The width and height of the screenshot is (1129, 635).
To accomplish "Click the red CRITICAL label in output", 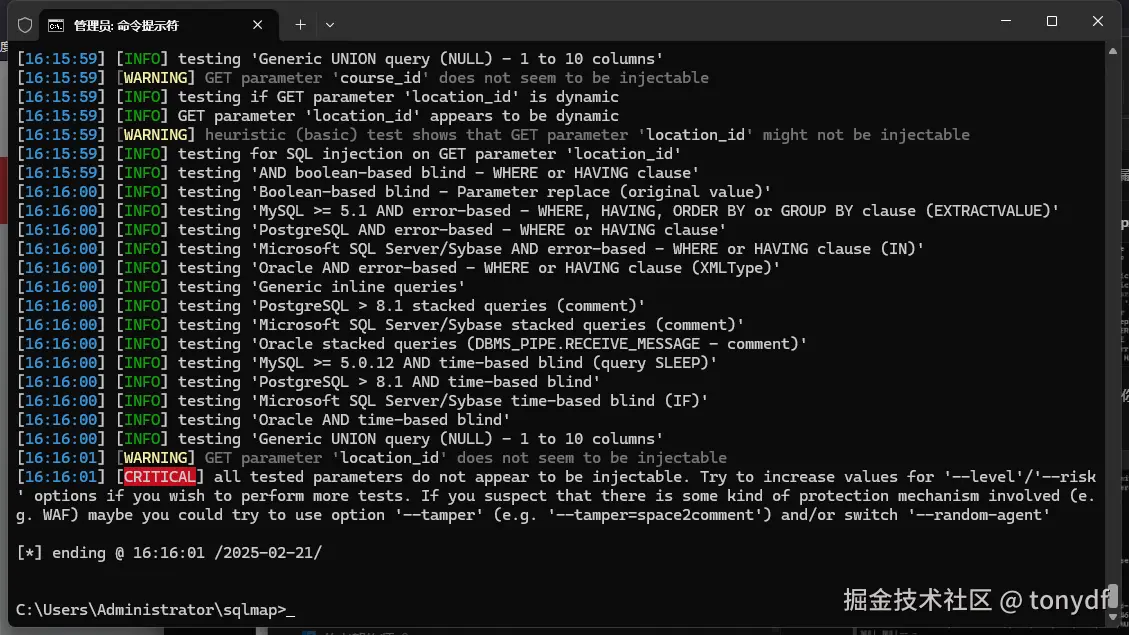I will point(159,477).
